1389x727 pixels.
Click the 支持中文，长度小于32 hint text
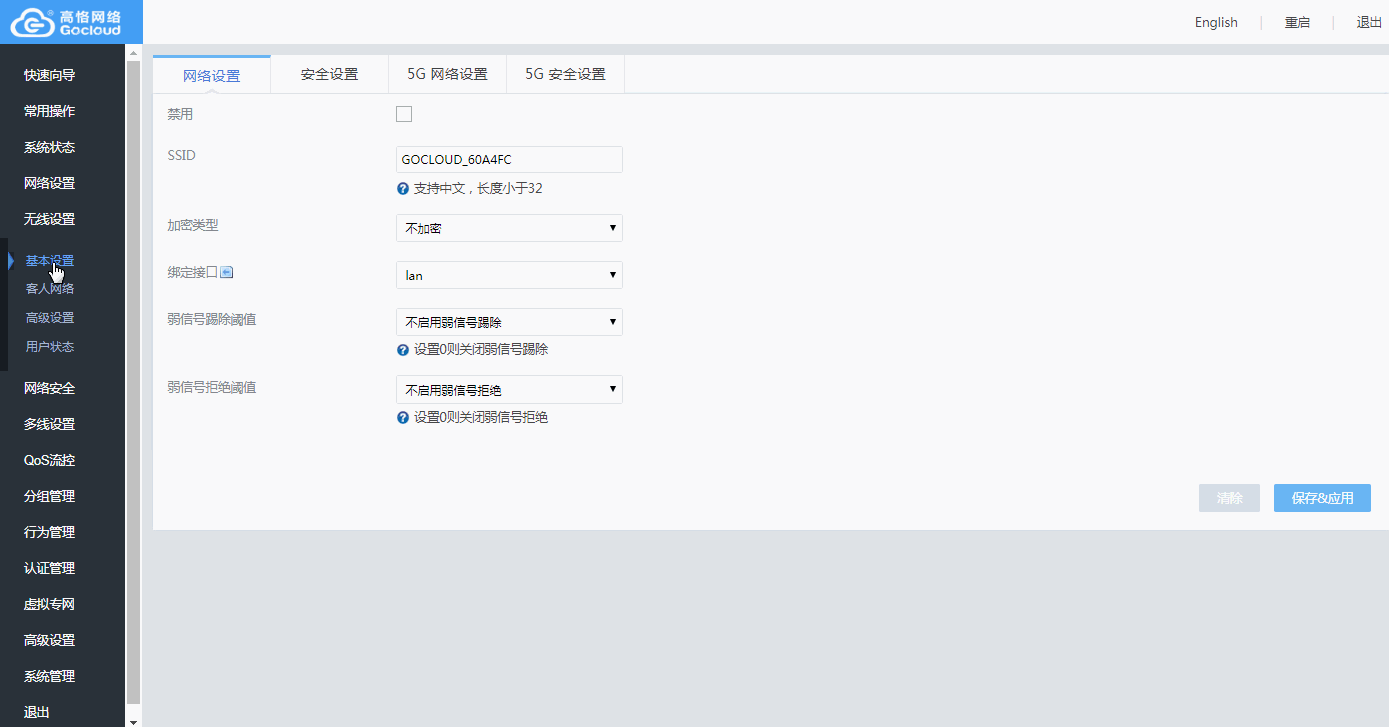tap(478, 188)
